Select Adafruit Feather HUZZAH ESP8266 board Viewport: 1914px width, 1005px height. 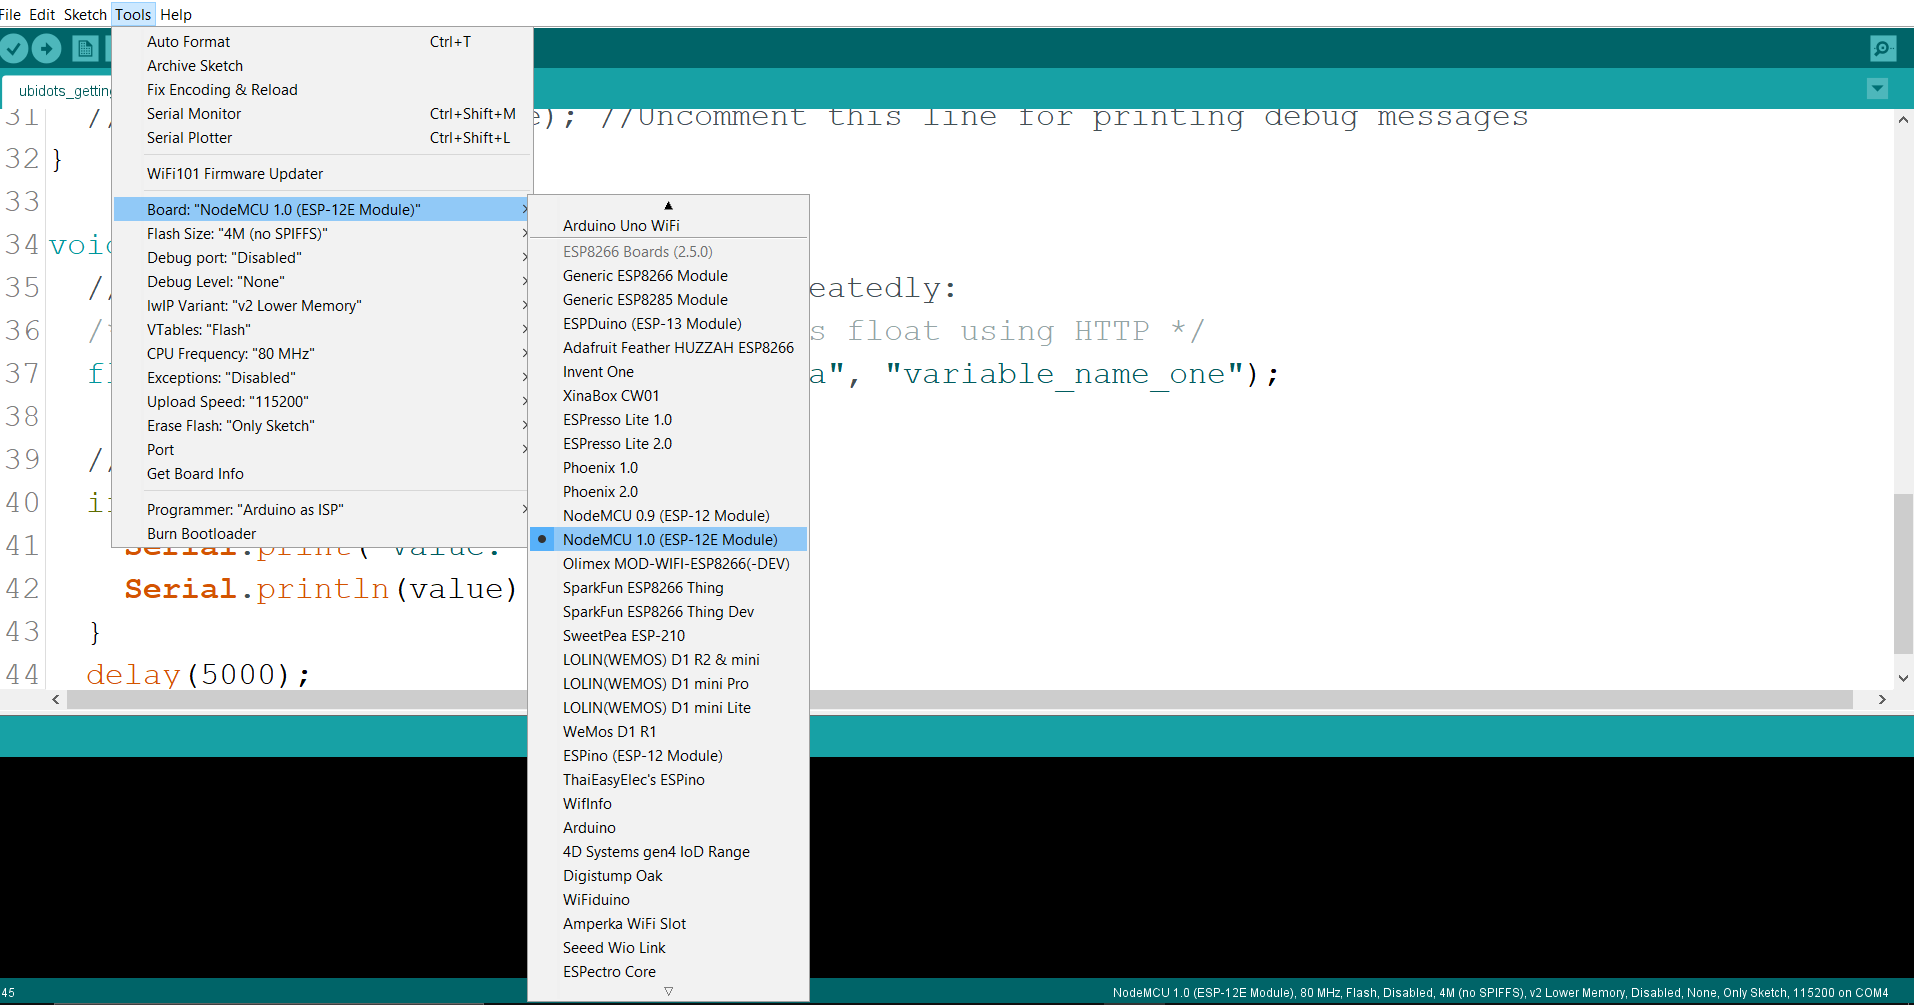668,348
